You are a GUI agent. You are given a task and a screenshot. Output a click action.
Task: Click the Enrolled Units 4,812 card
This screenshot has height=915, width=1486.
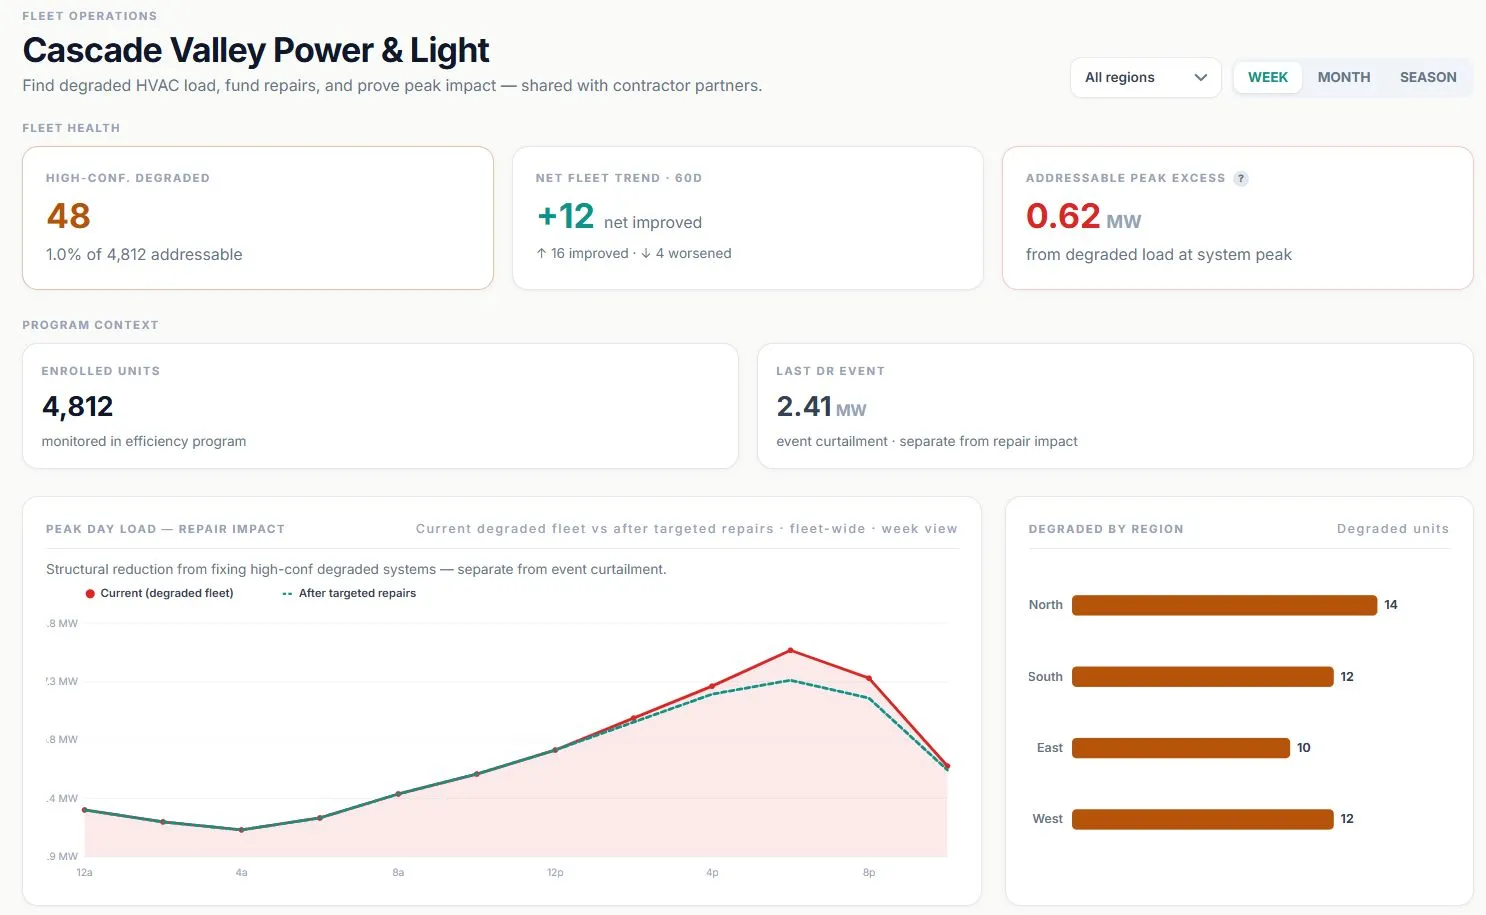point(380,406)
